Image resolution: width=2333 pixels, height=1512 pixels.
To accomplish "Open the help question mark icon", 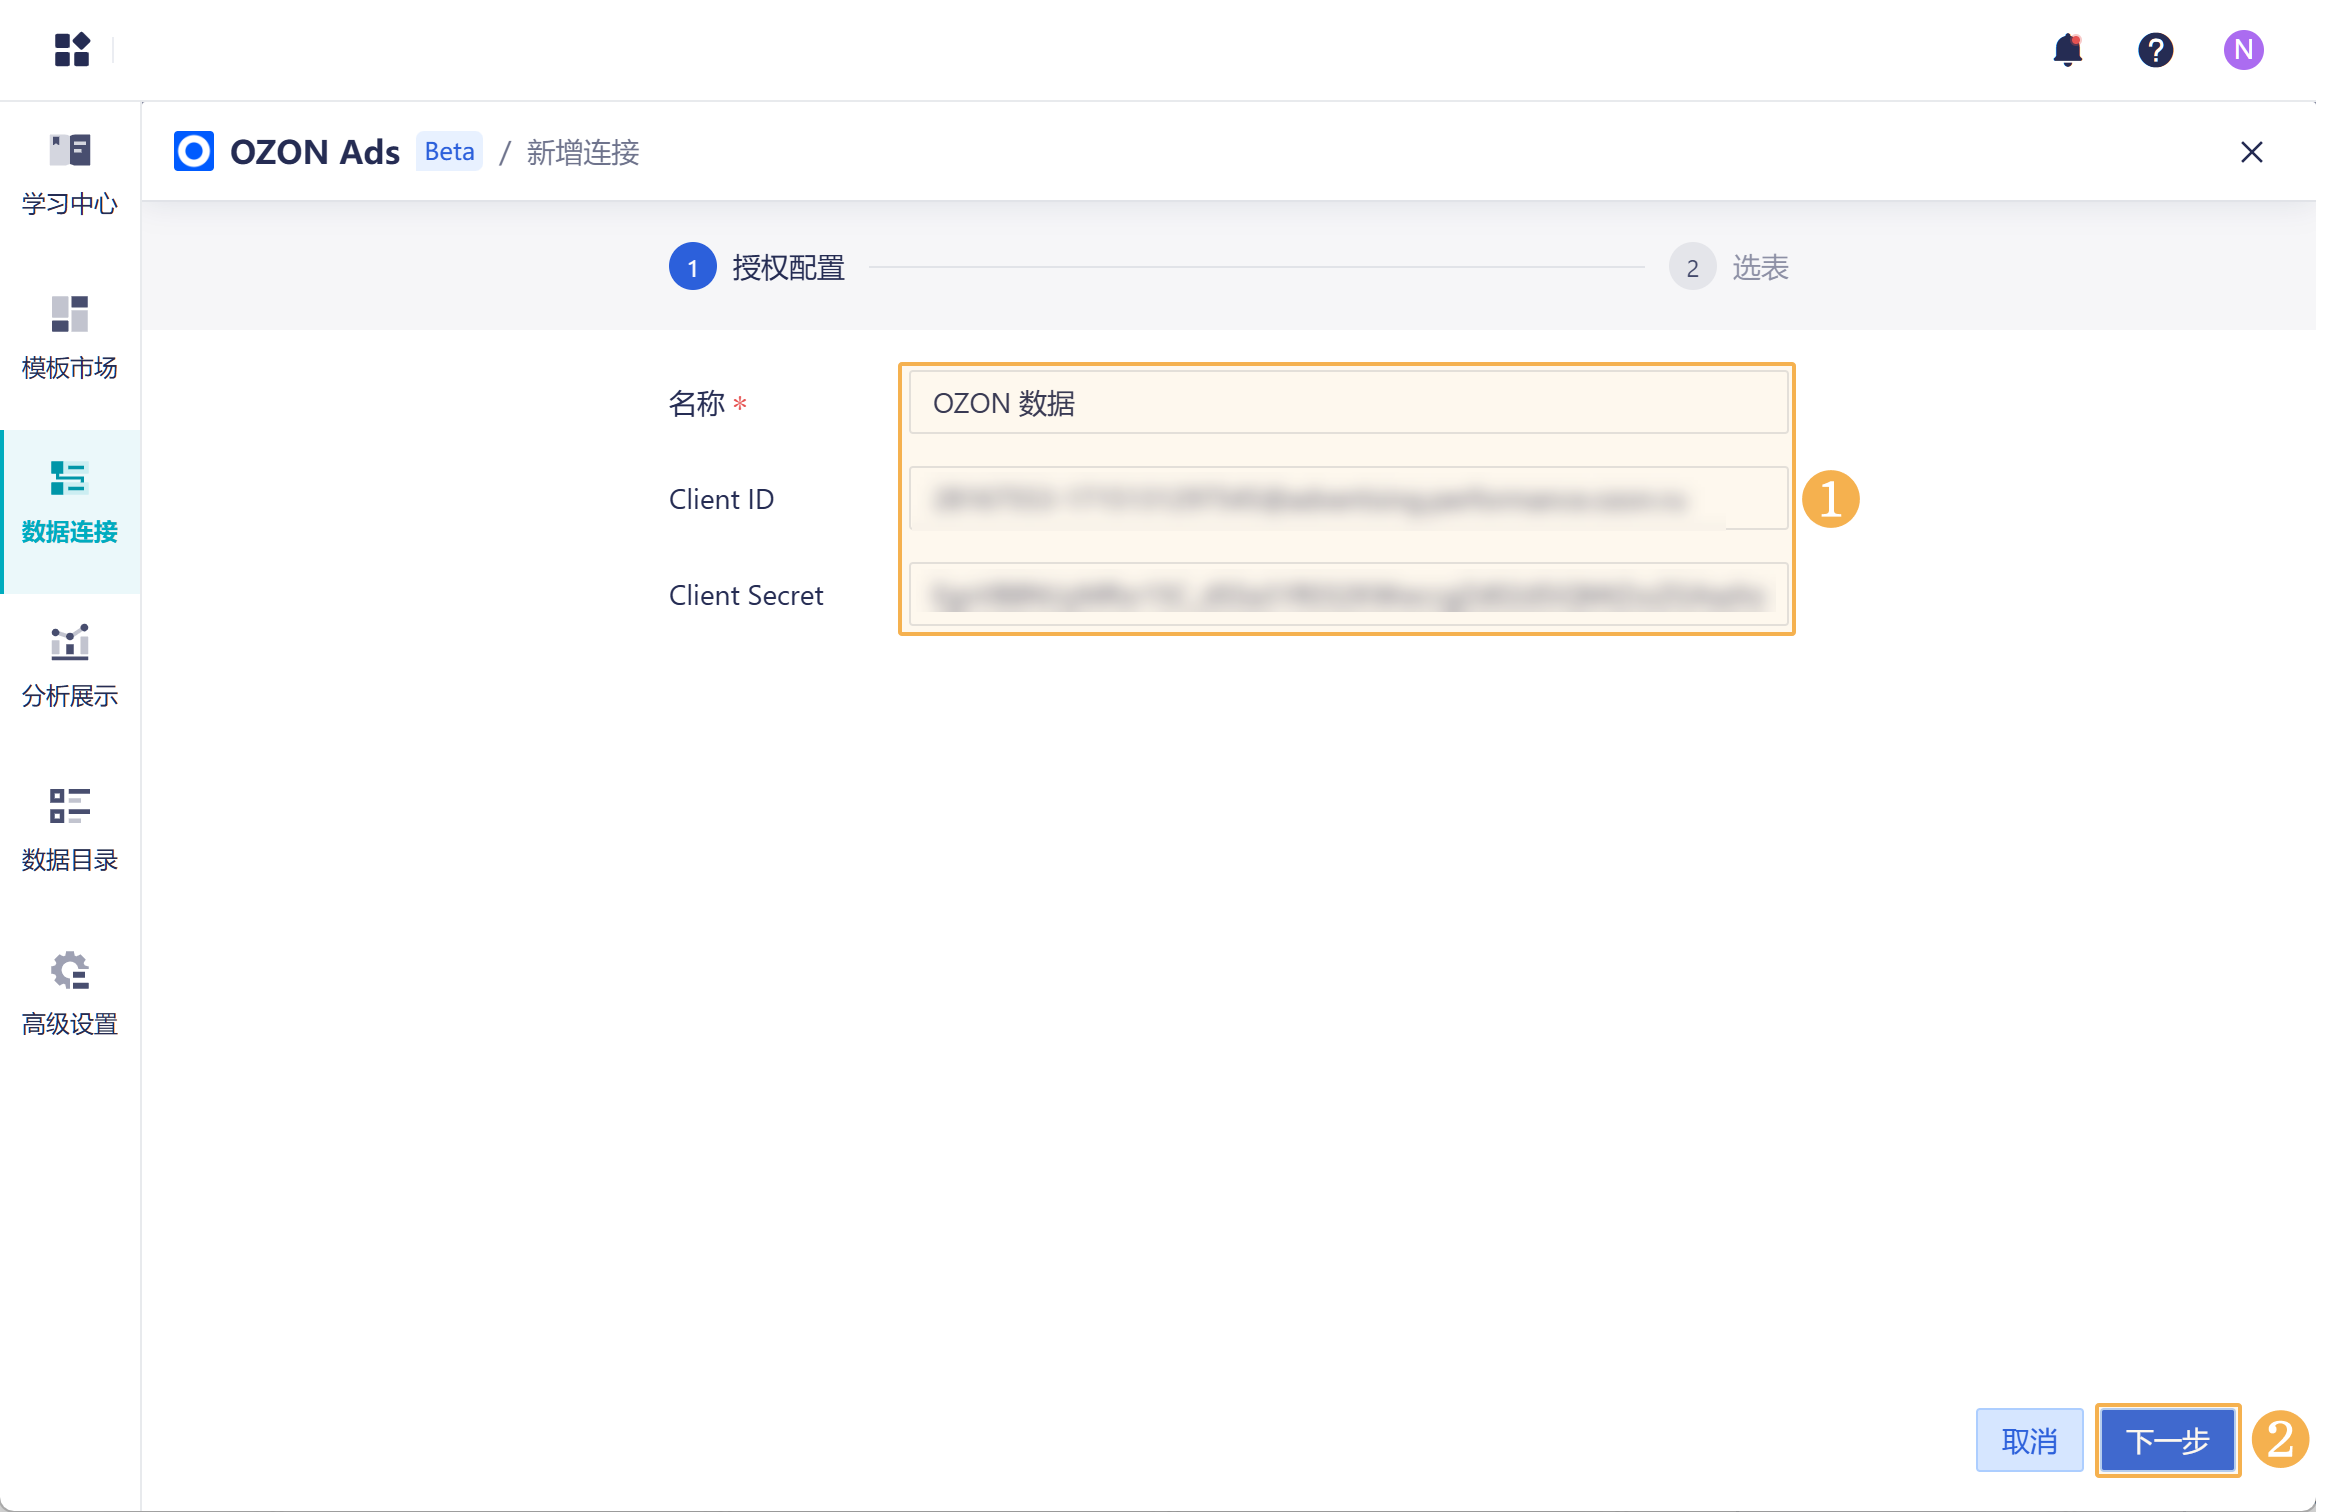I will pos(2155,50).
